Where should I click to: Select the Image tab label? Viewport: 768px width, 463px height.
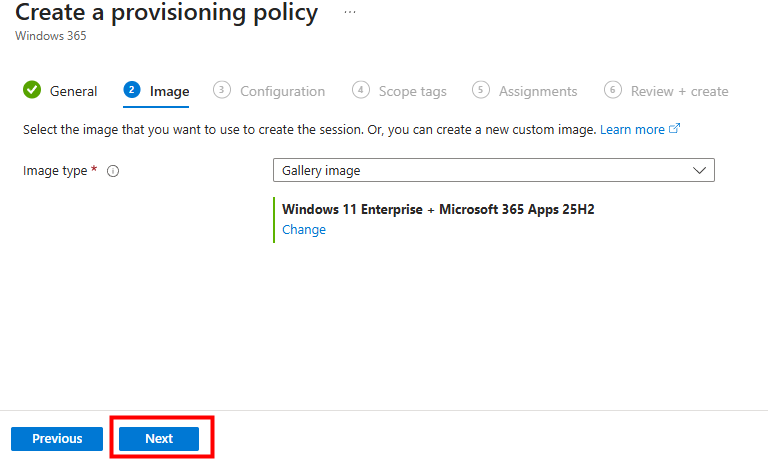[169, 91]
